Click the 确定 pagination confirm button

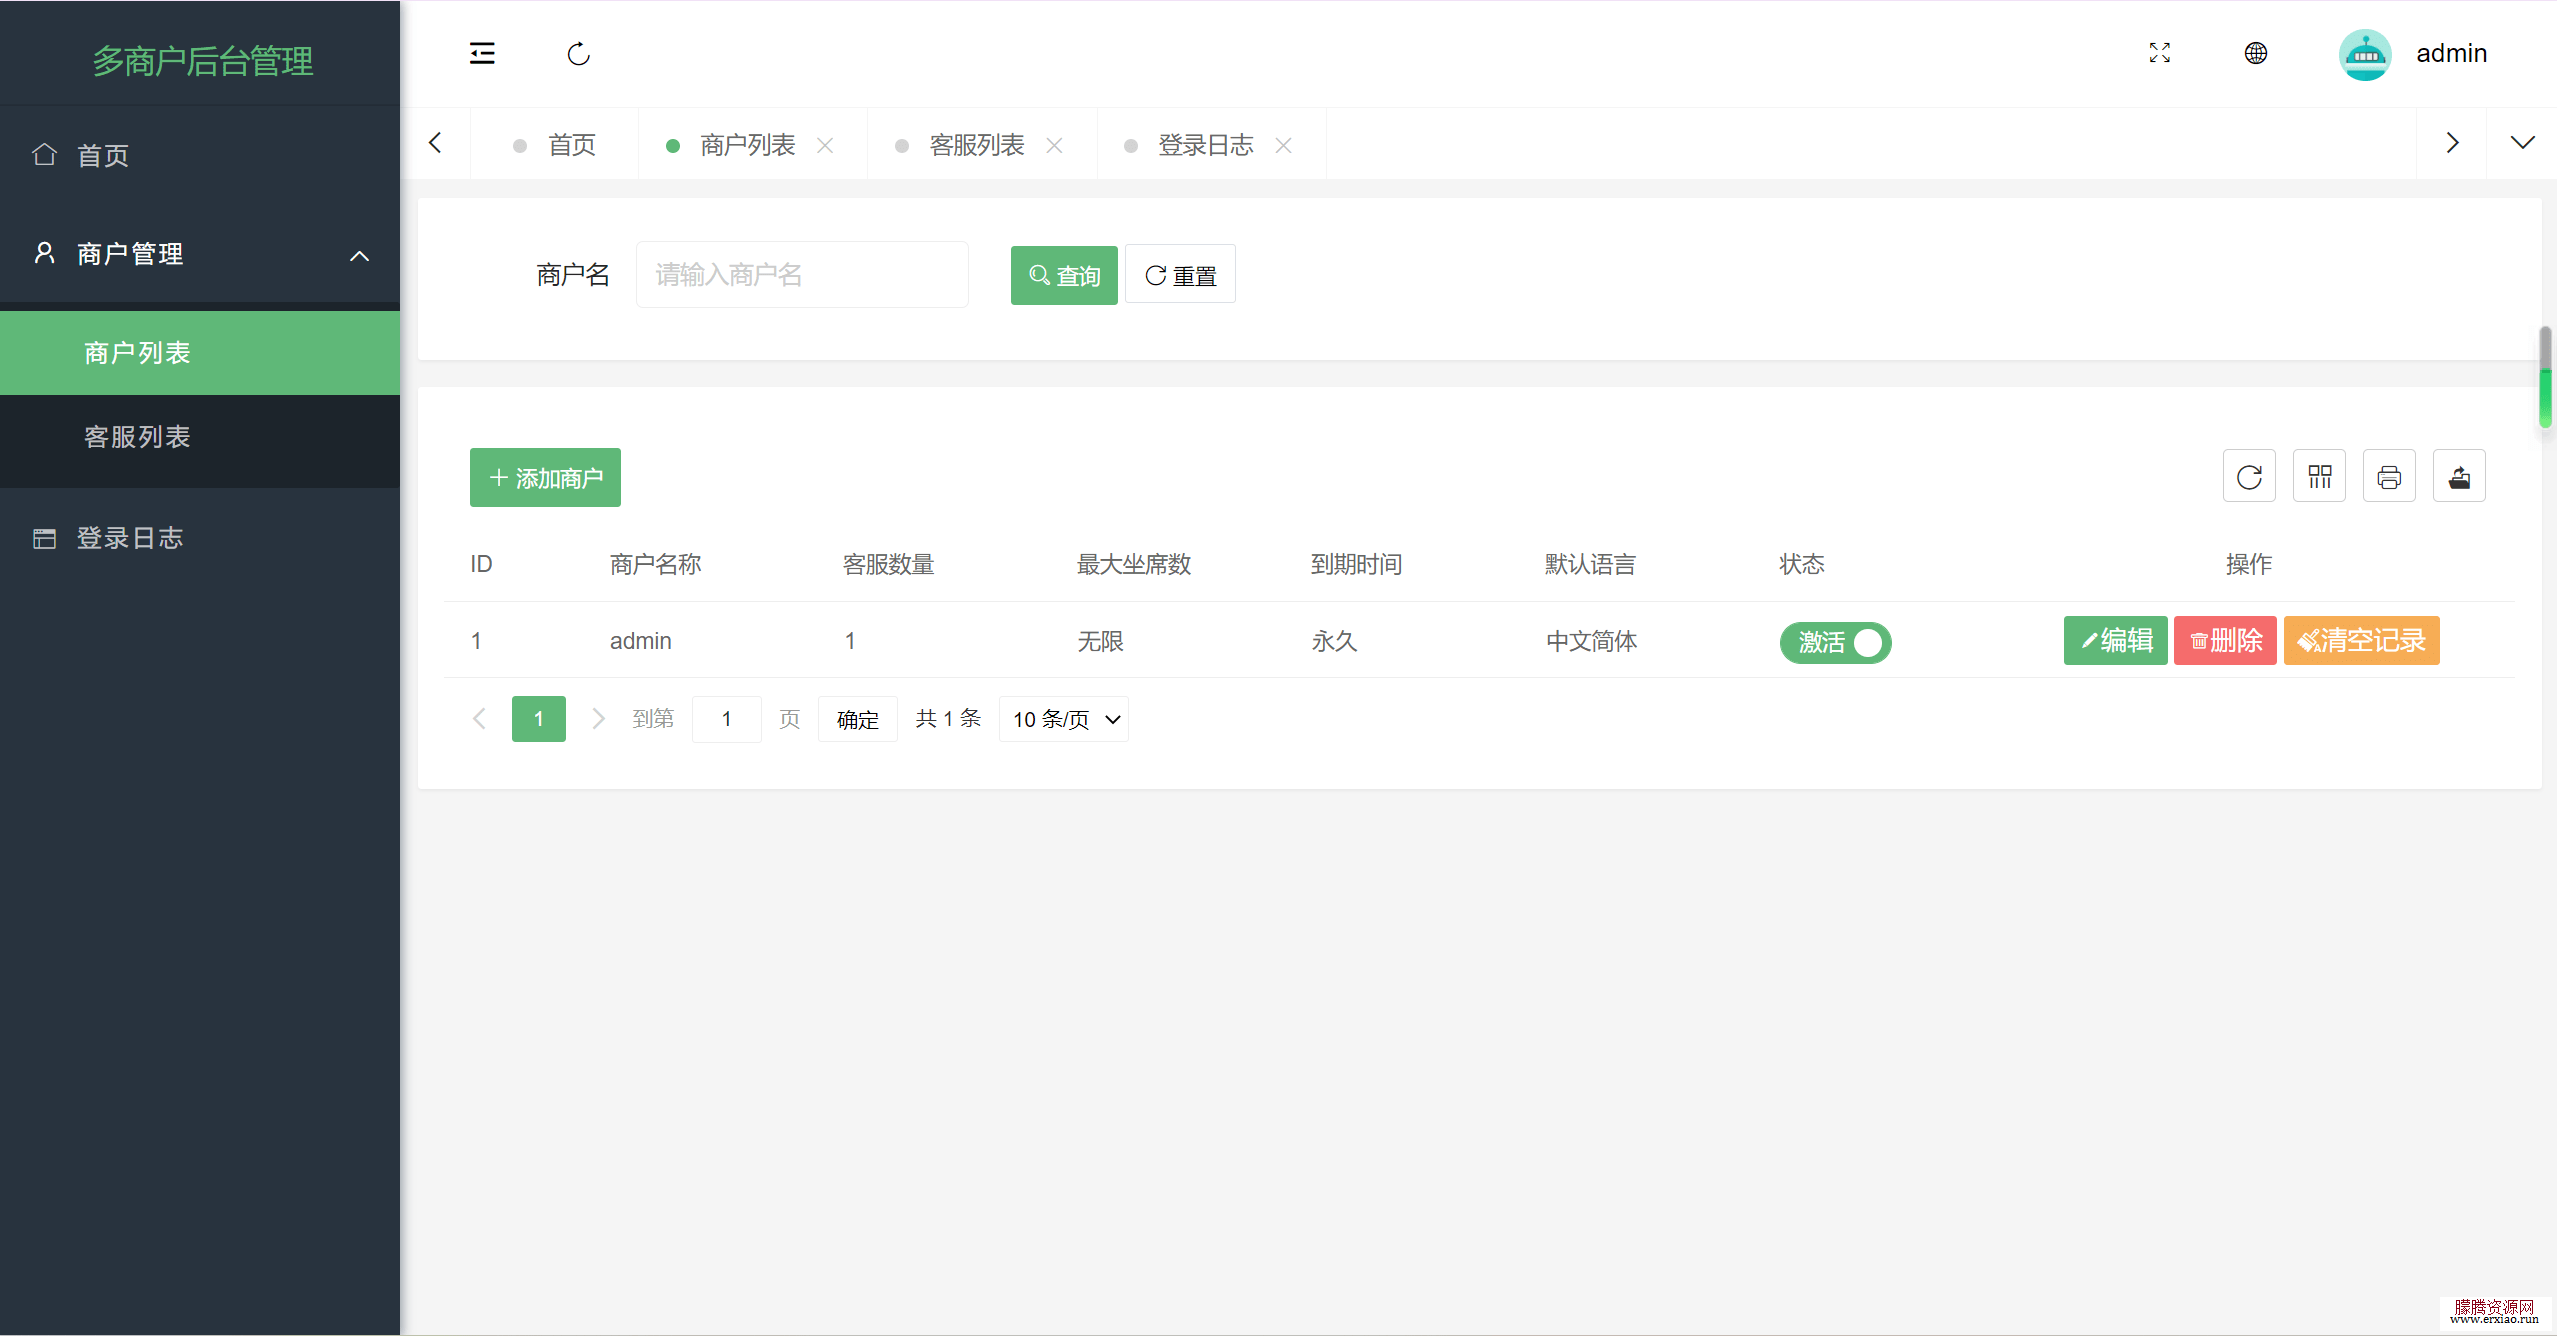click(858, 719)
